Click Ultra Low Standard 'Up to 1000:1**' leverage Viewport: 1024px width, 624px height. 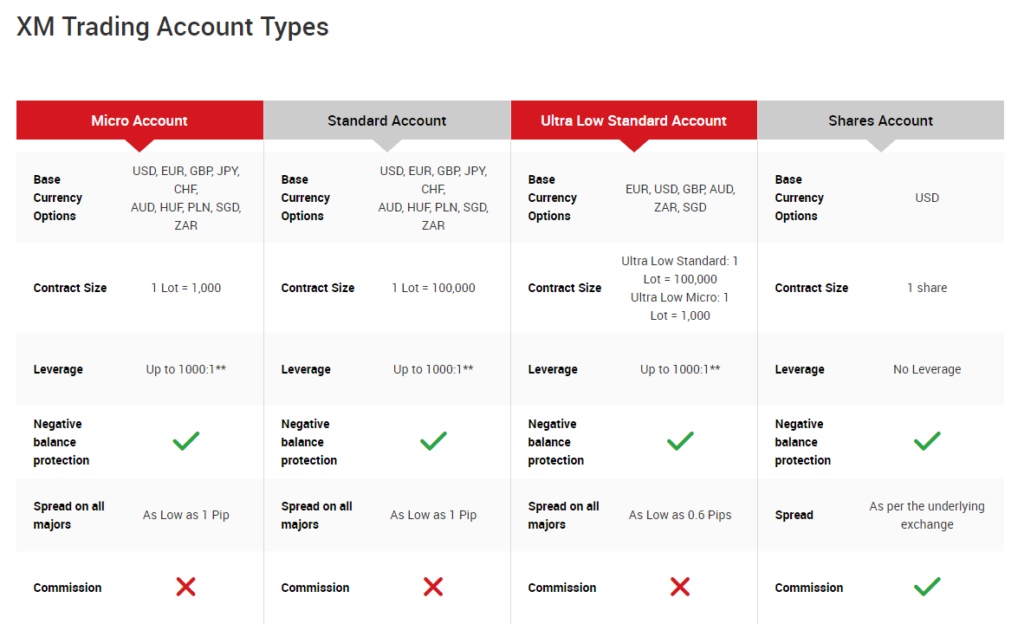pos(680,369)
